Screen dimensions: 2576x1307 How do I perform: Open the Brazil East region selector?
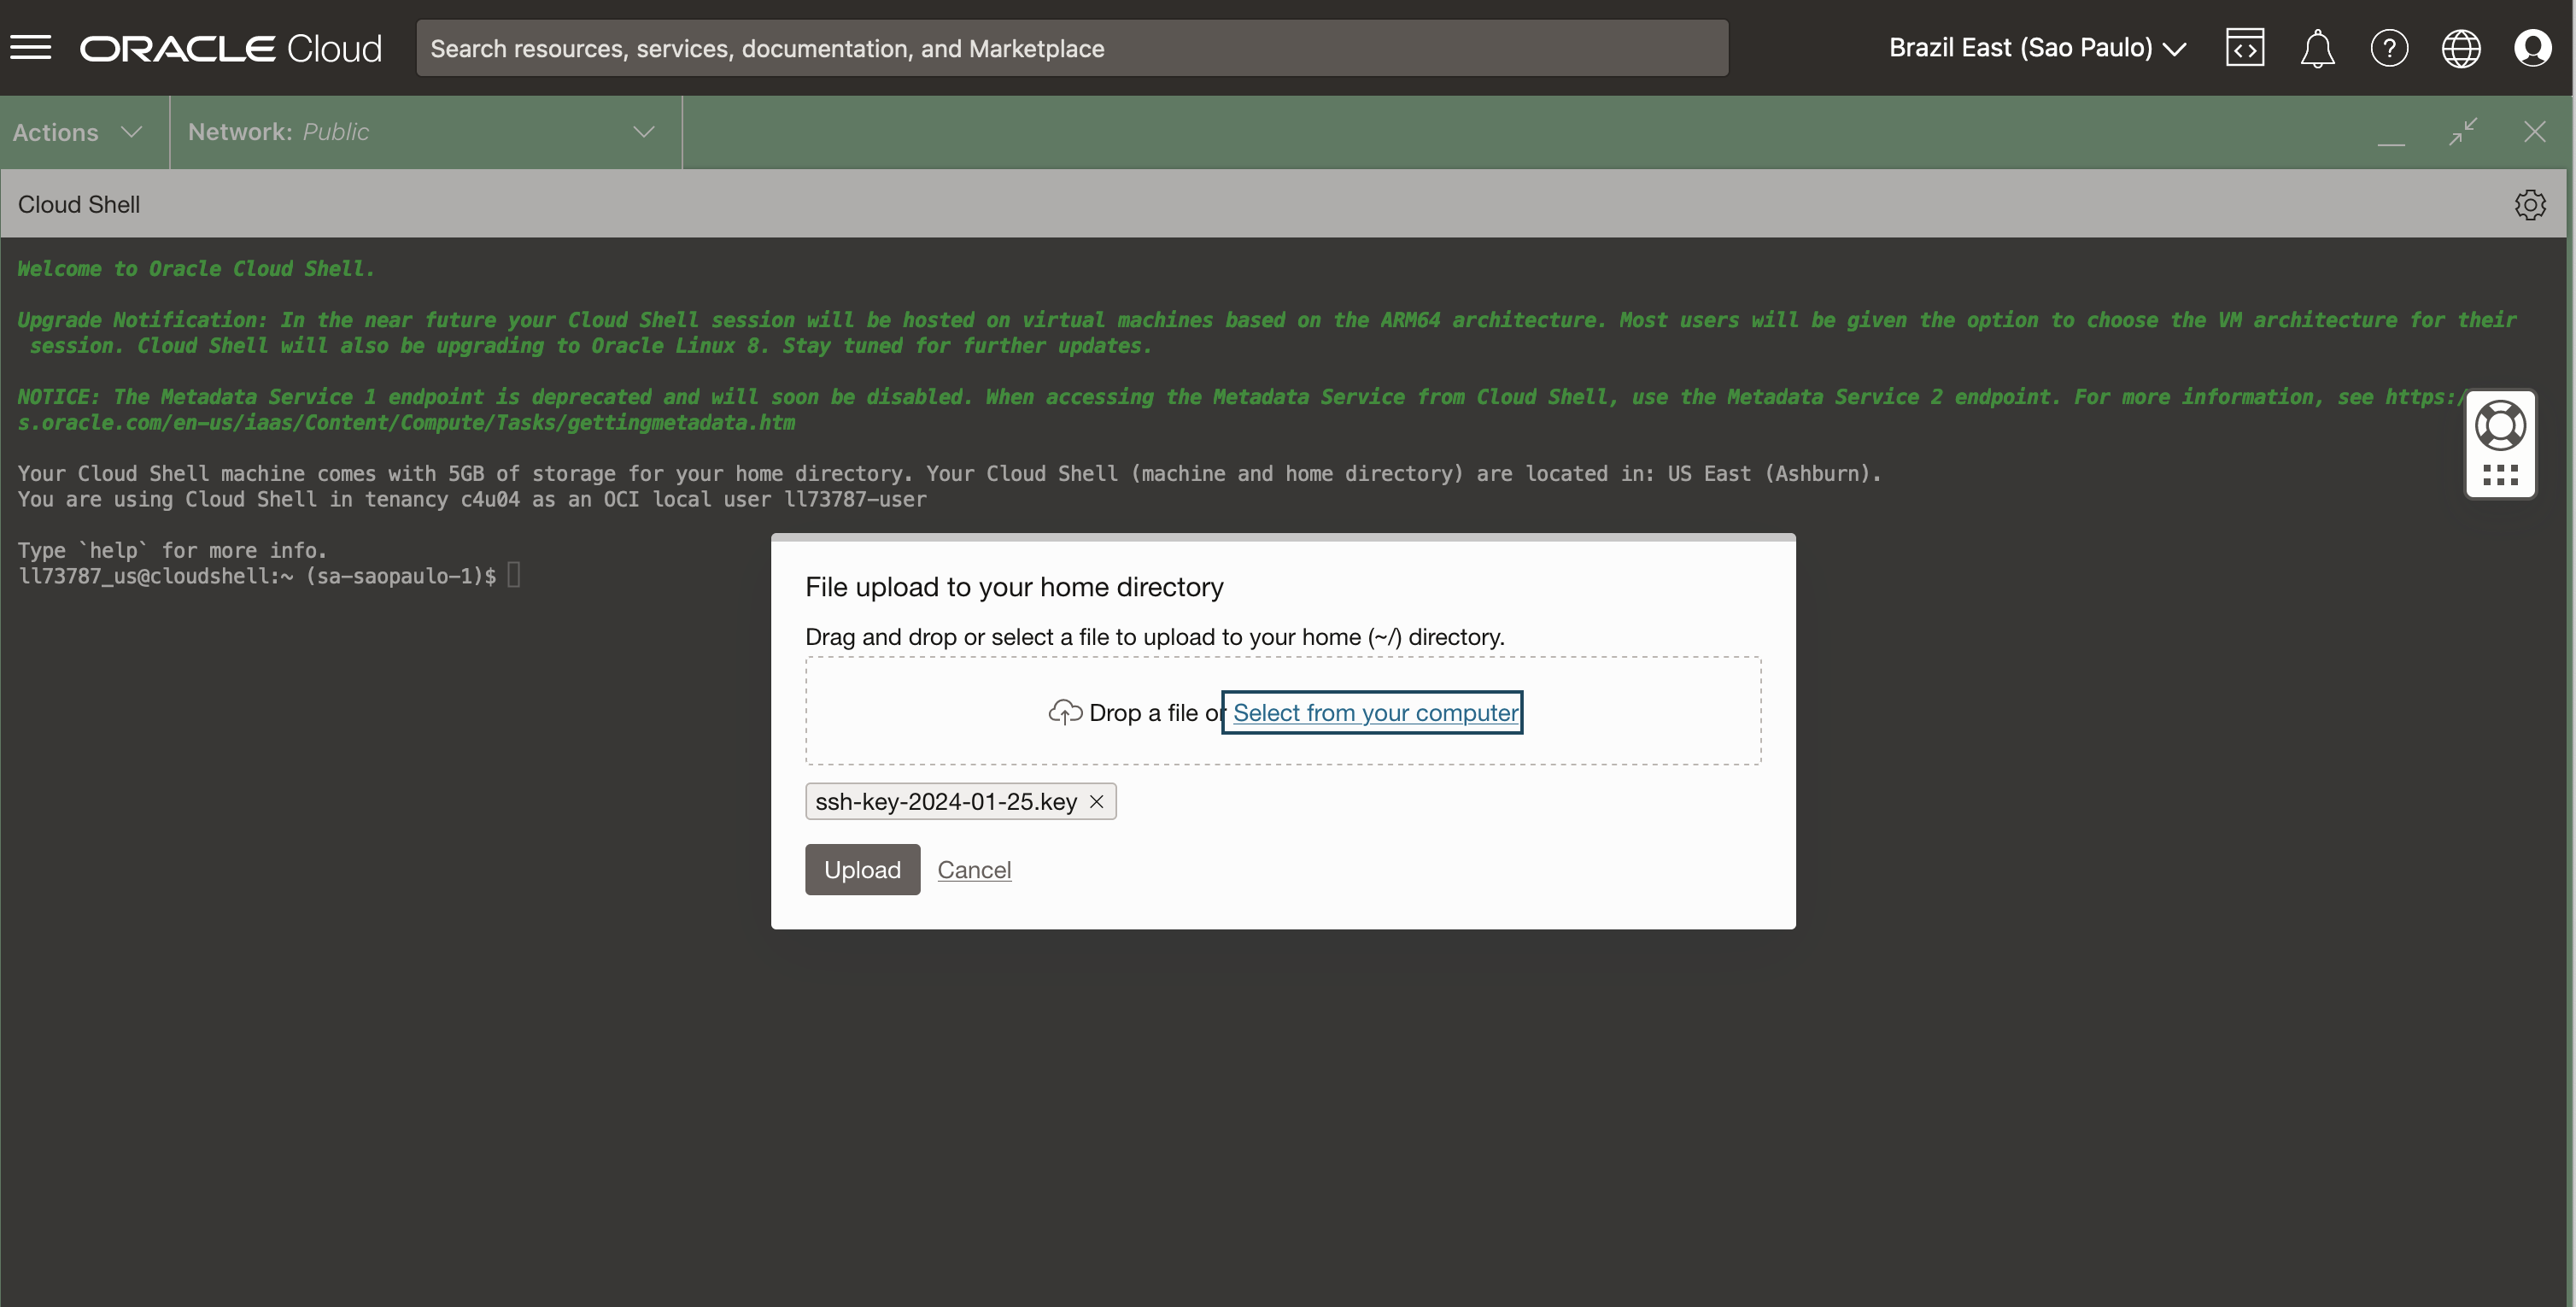[x=2036, y=48]
